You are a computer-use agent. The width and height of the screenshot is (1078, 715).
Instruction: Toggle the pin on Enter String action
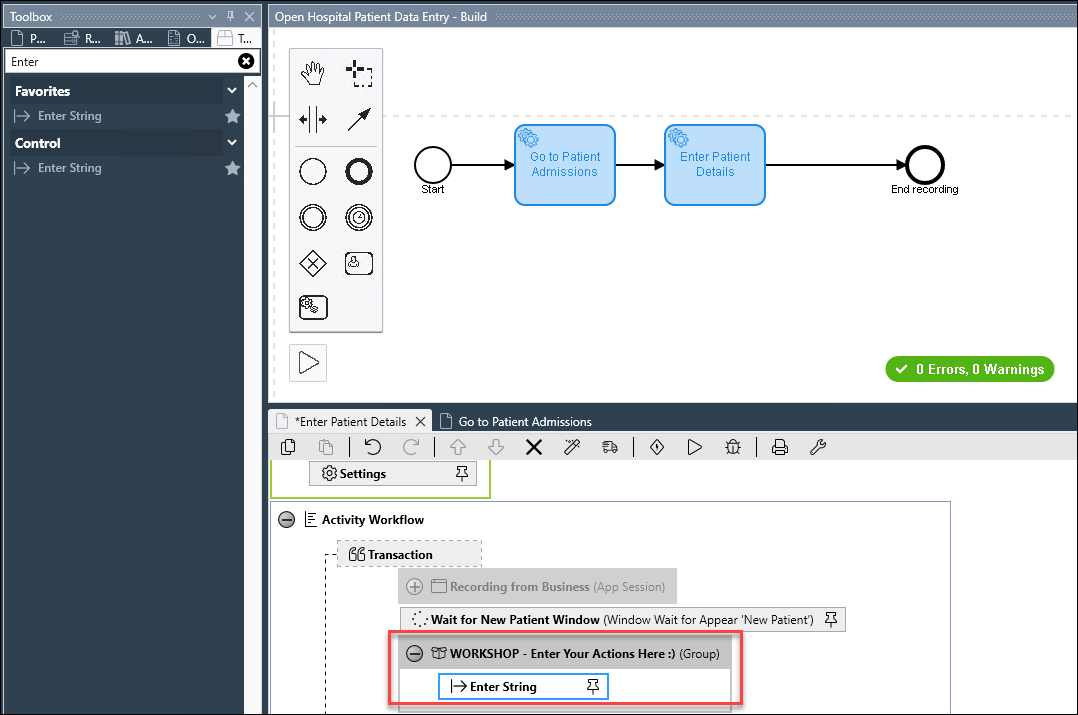593,686
